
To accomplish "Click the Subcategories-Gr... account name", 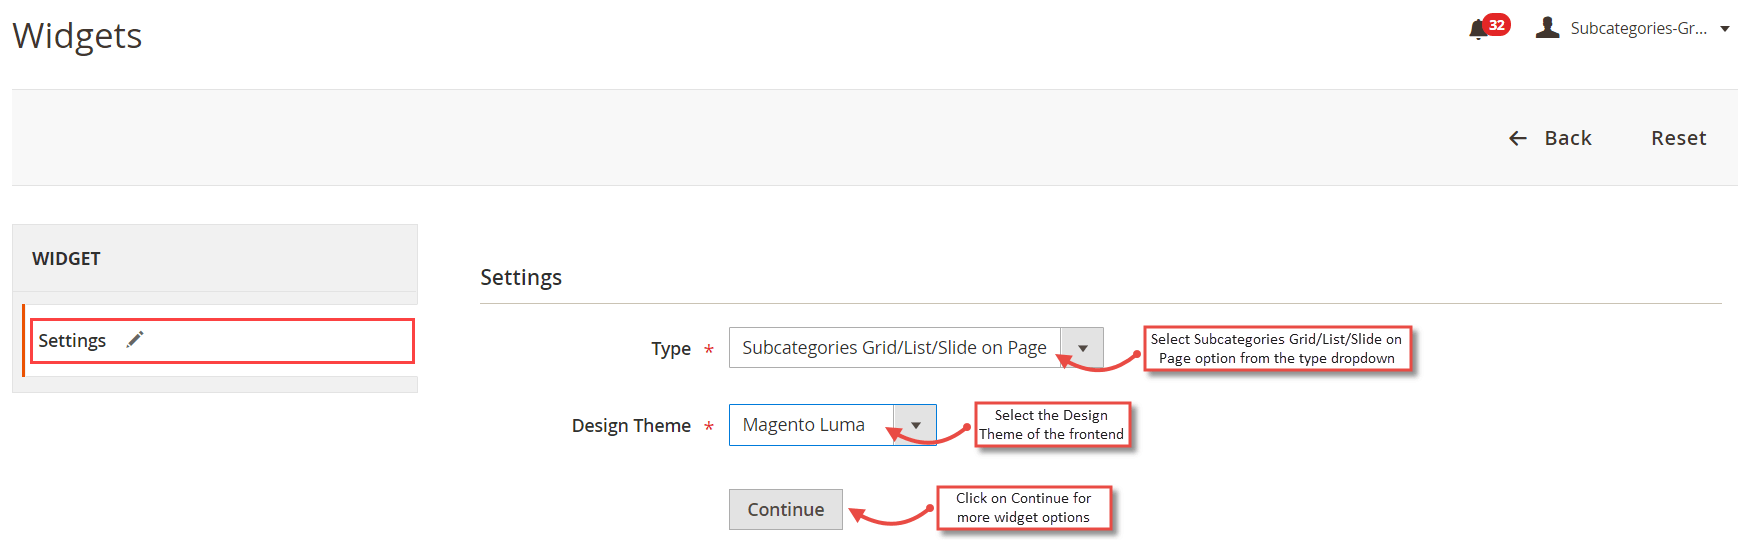I will pyautogui.click(x=1638, y=28).
